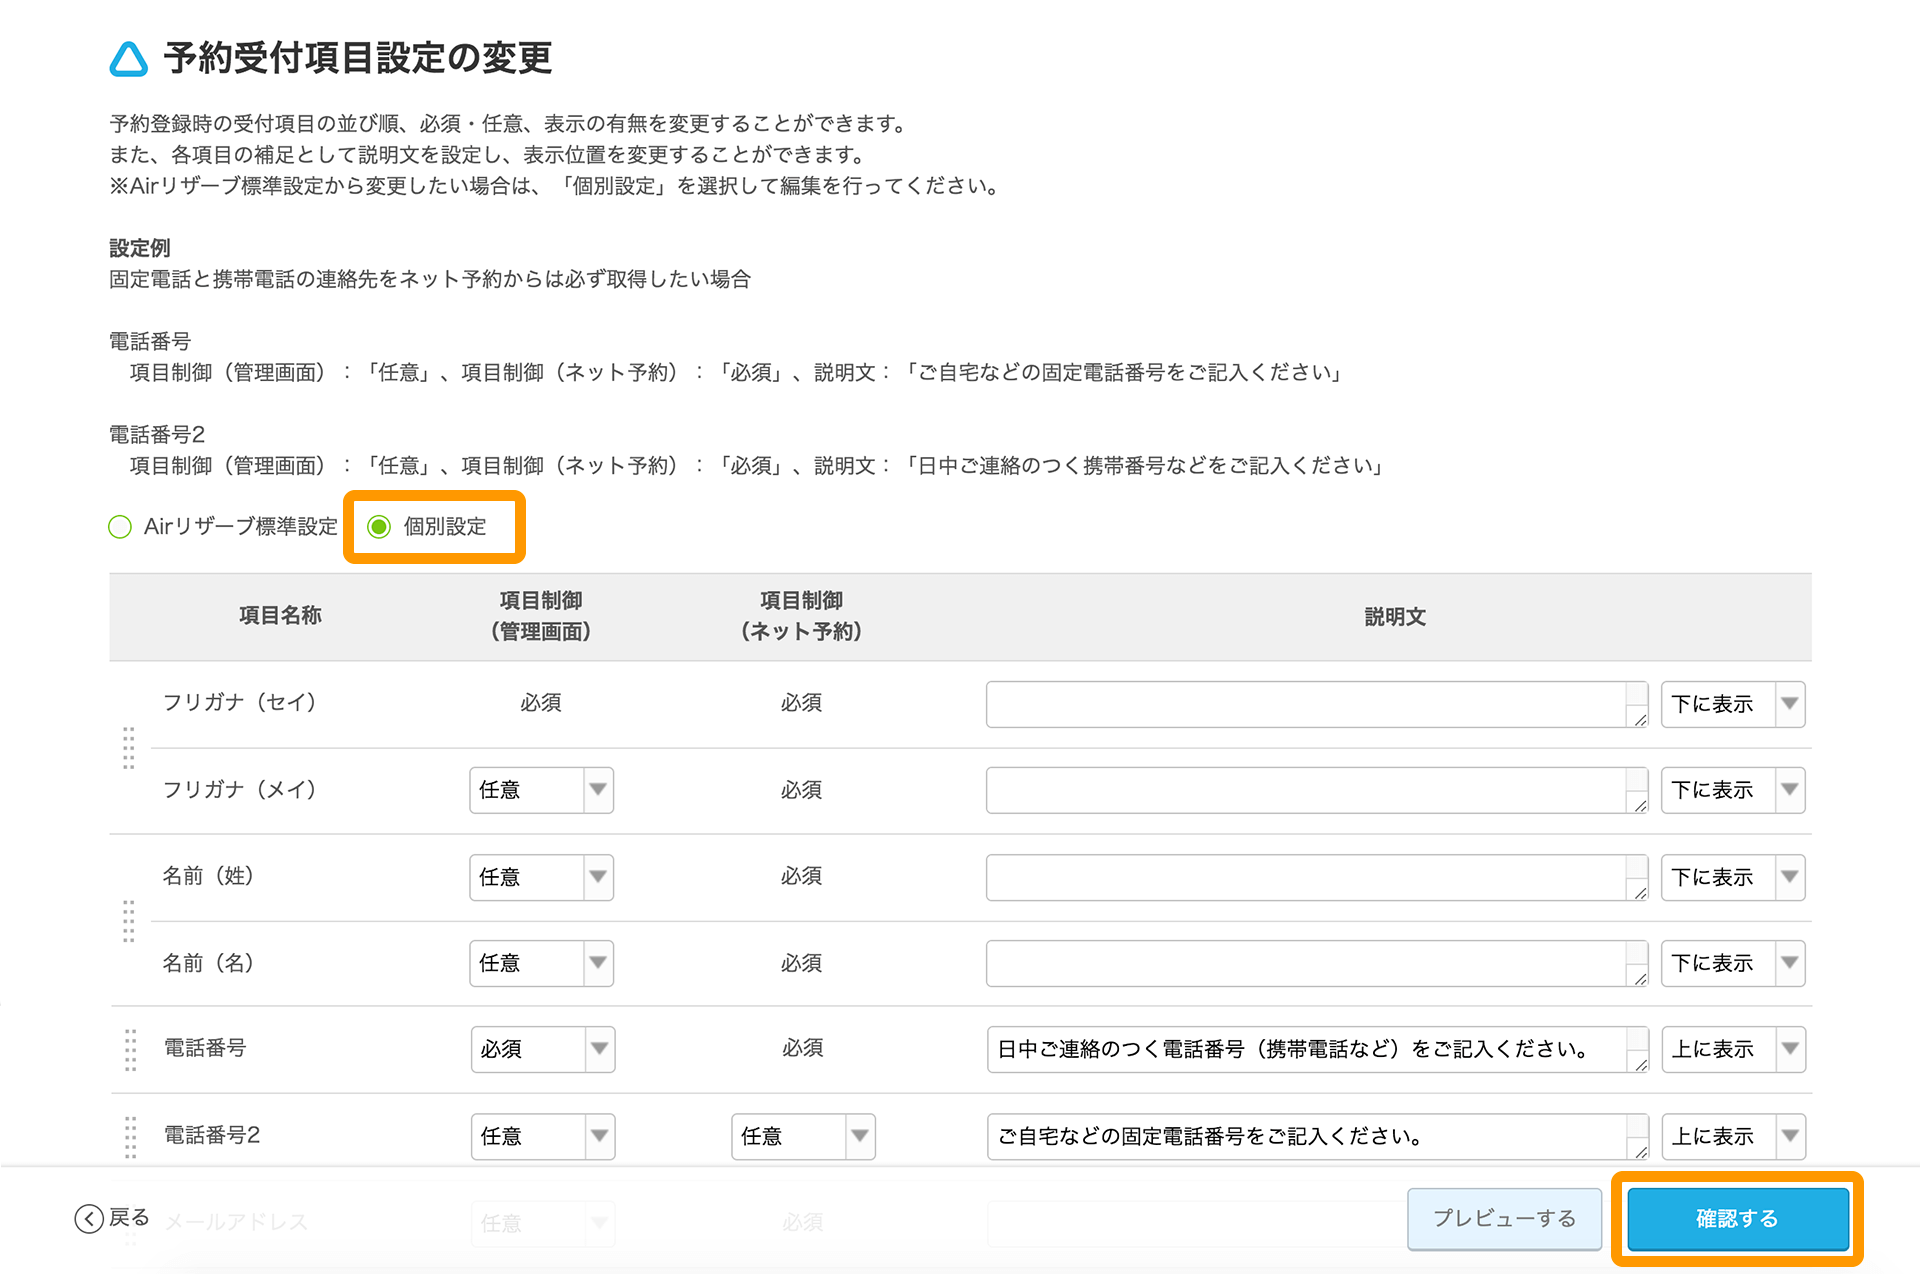Select the Airリザーブ標準設定 radio button
The width and height of the screenshot is (1920, 1274).
tap(120, 527)
